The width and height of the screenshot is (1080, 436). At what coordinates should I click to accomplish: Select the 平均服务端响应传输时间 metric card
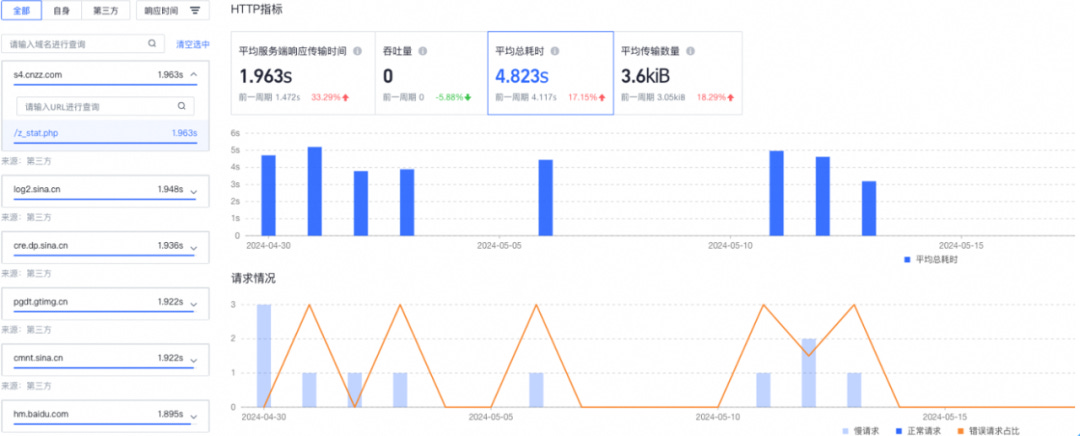coord(303,72)
